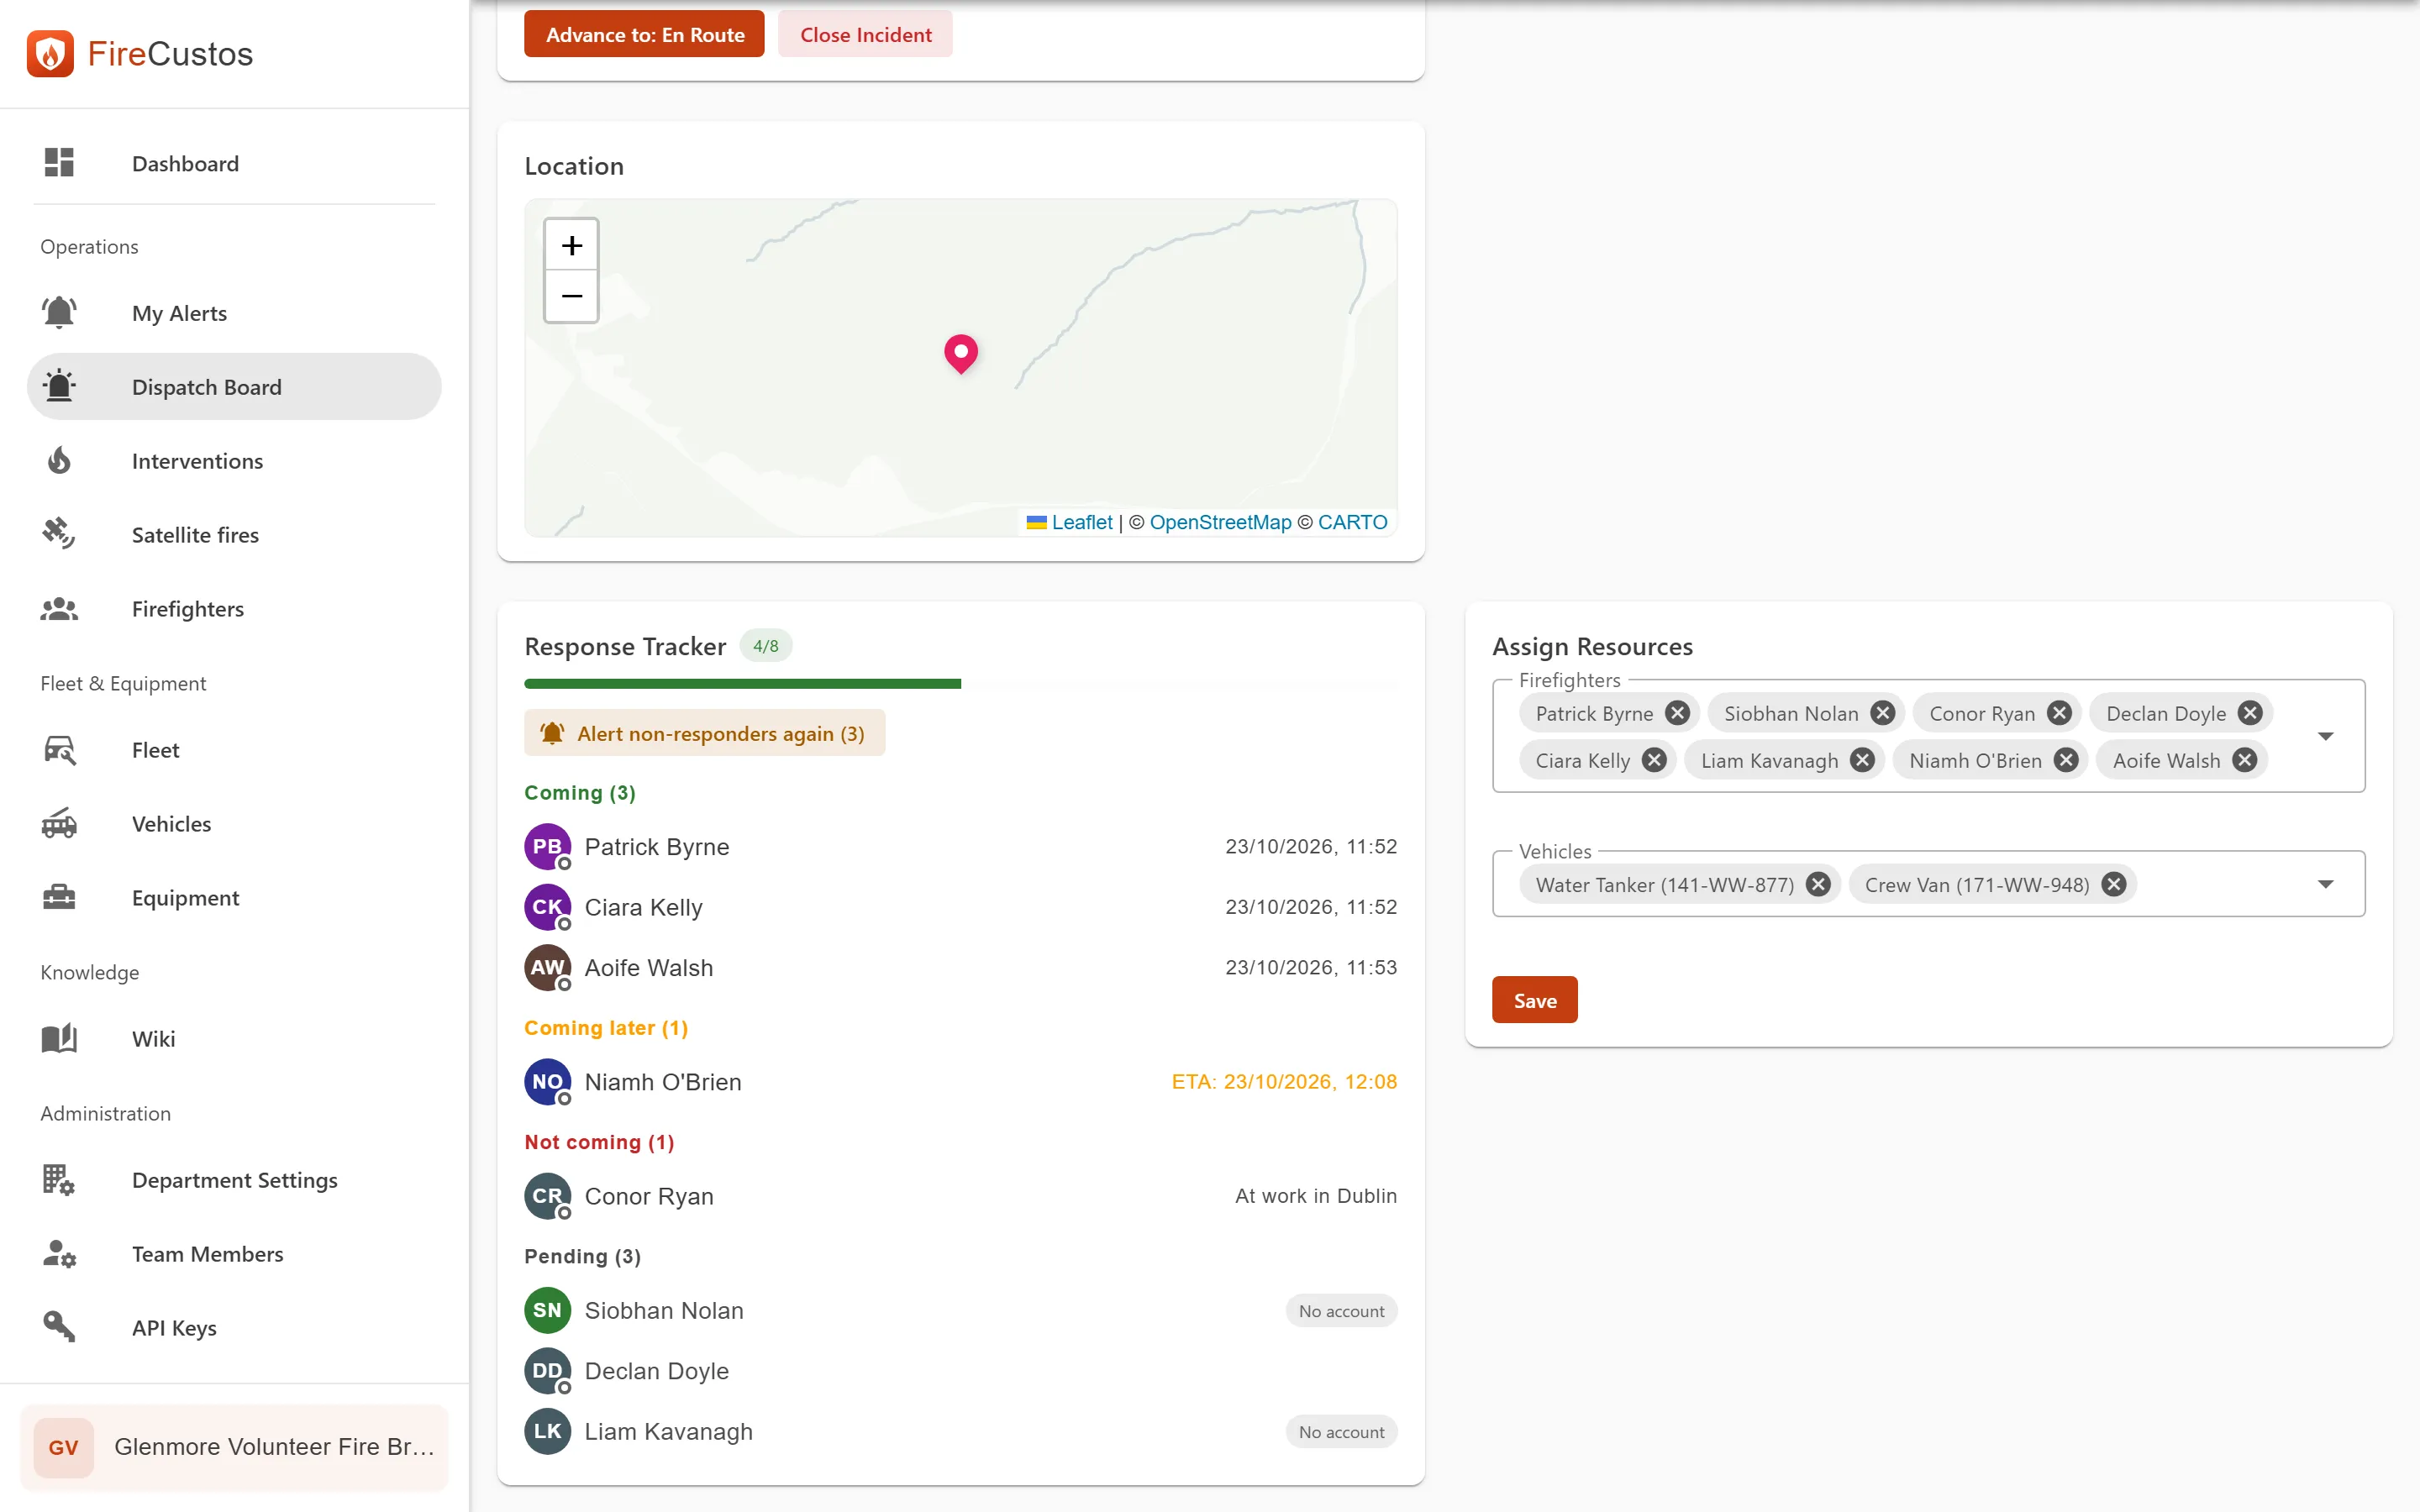Remove Ciara Kelly chip from Firefighters
The width and height of the screenshot is (2420, 1512).
click(1654, 760)
